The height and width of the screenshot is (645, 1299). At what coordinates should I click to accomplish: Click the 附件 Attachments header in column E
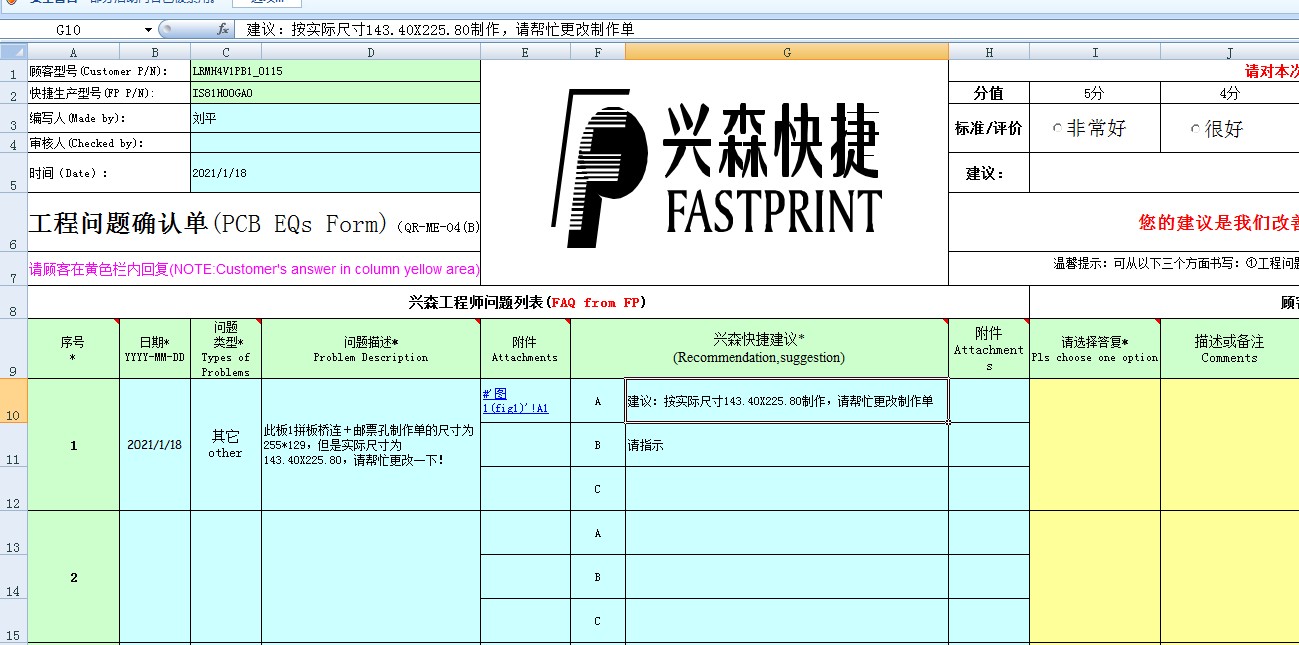525,349
